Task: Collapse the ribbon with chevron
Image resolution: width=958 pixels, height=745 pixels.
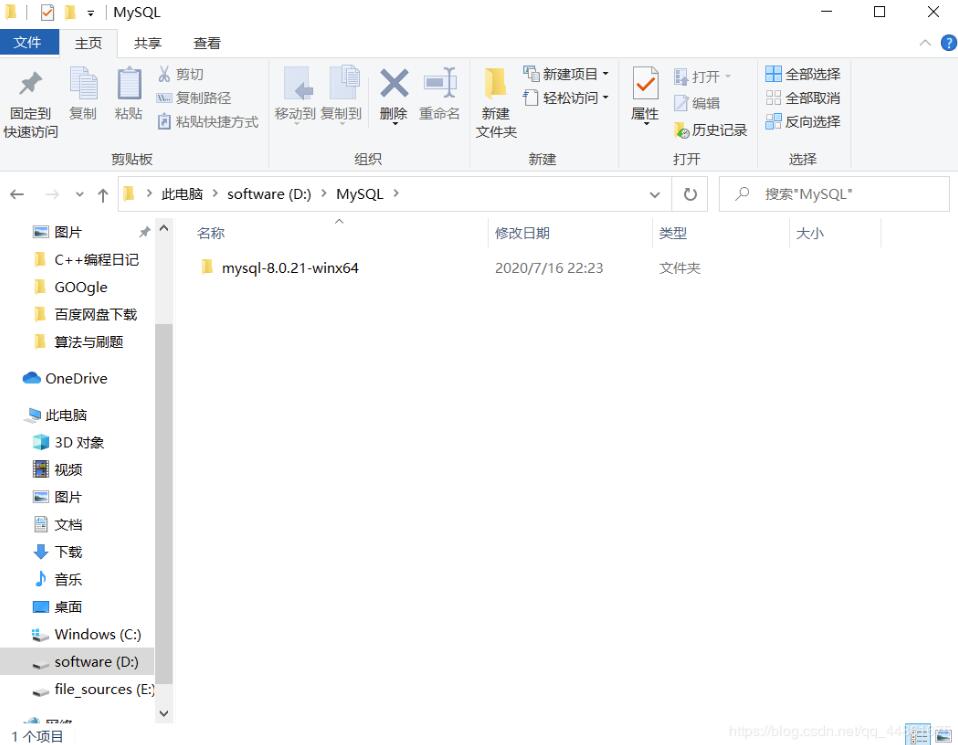Action: coord(925,43)
